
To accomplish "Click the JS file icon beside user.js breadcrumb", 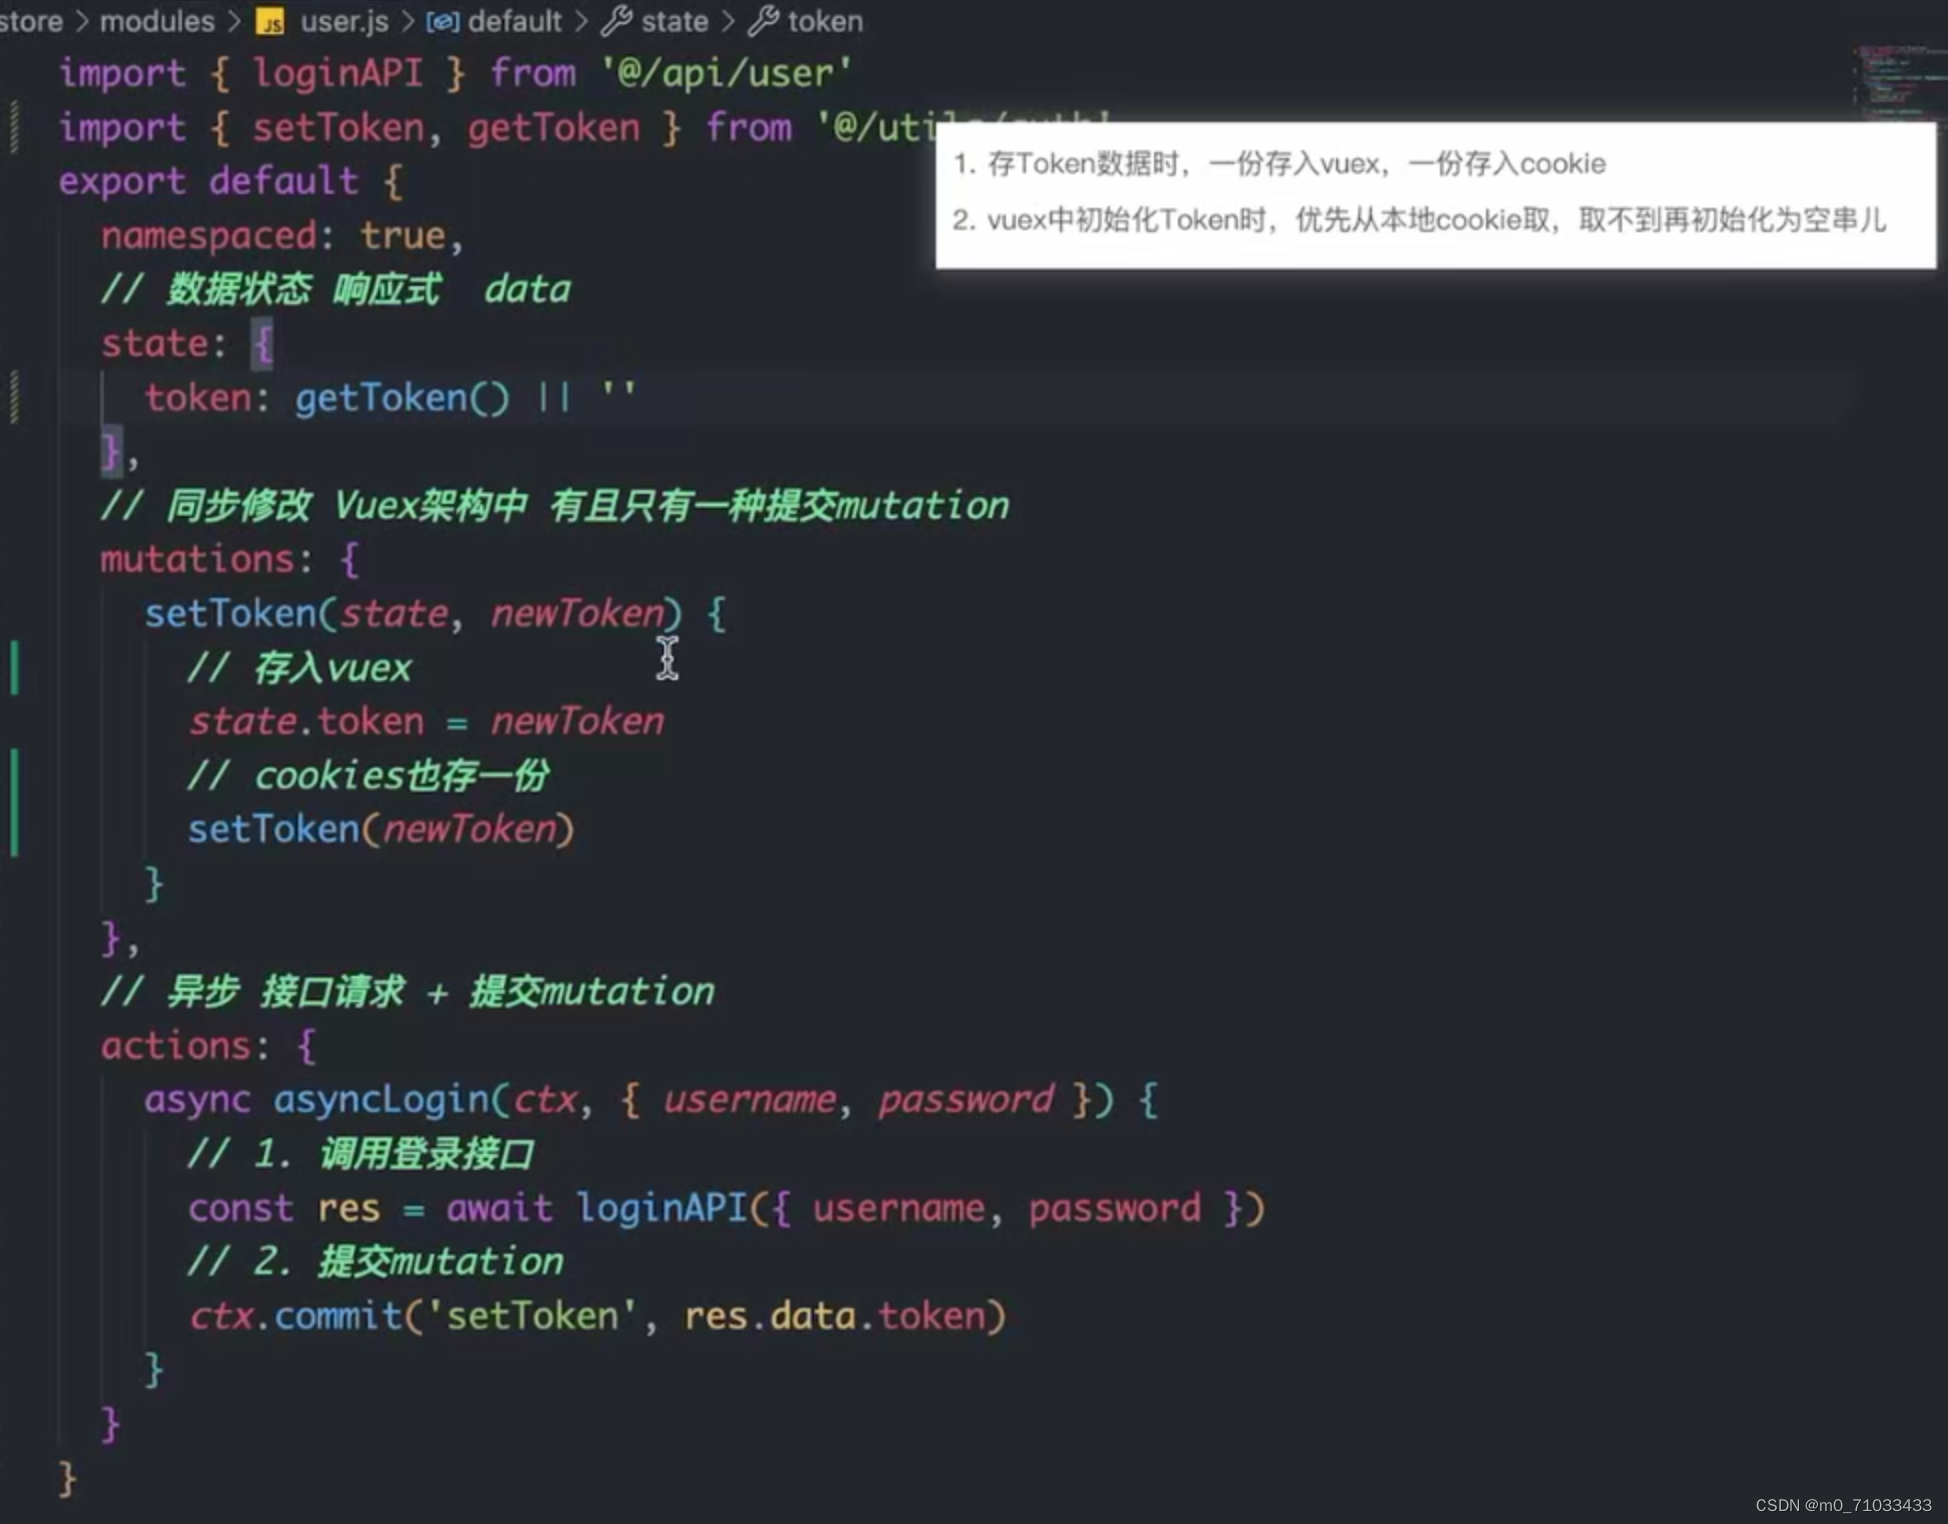I will (x=271, y=20).
